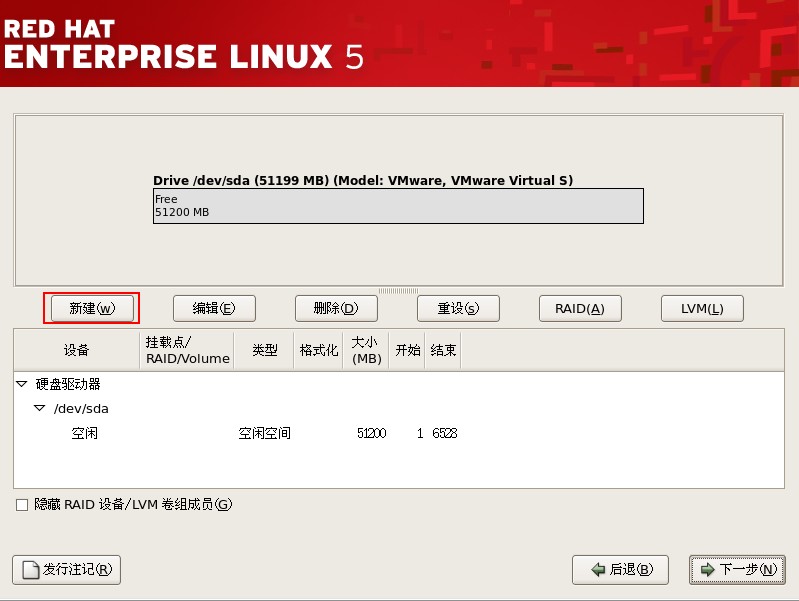Sort by 设备 column header

pos(76,350)
